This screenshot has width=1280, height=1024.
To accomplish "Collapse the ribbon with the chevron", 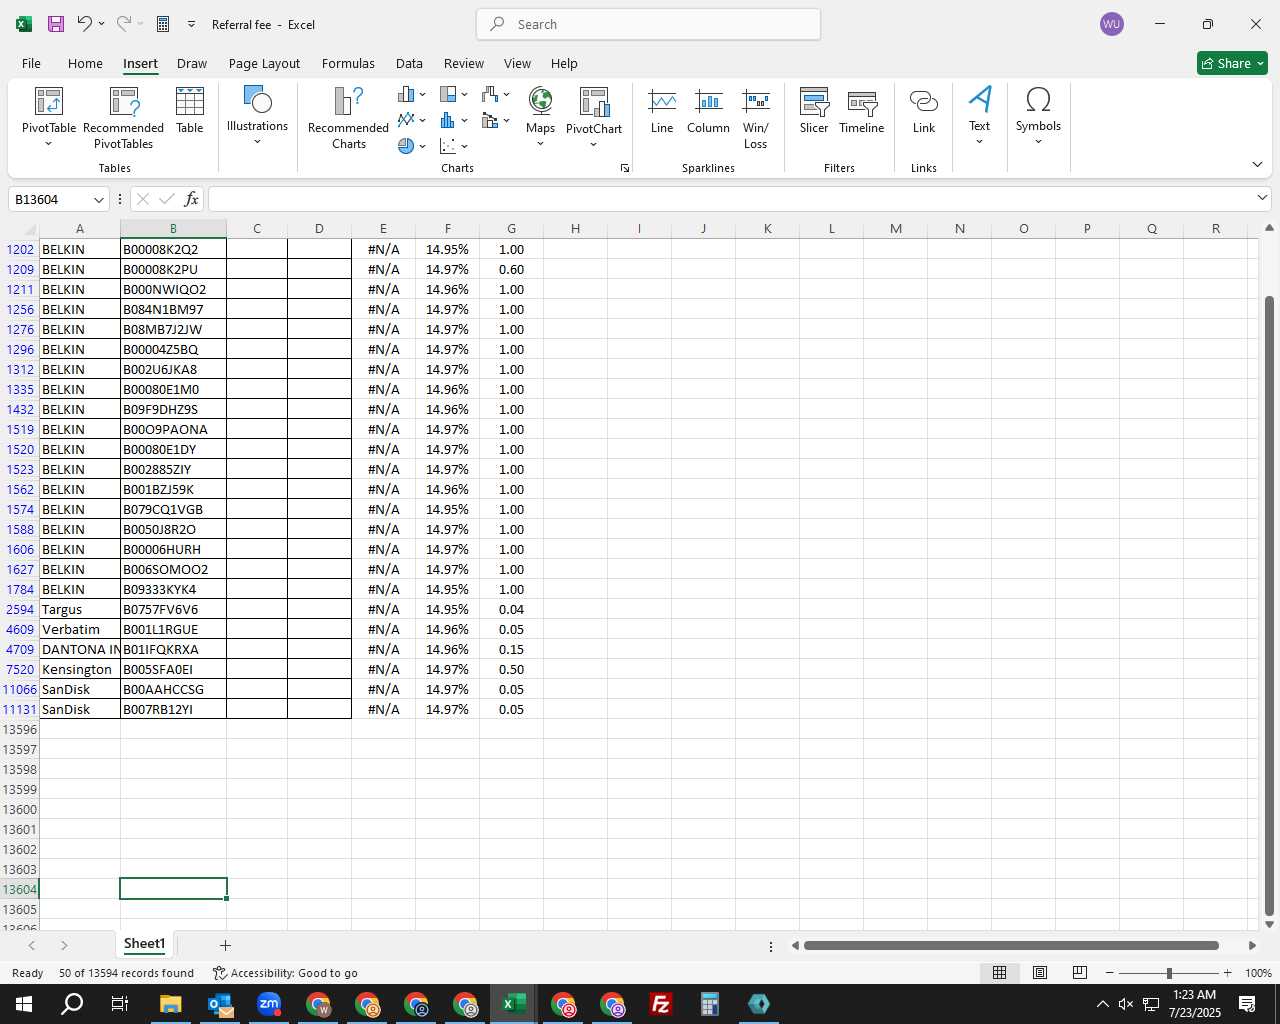I will tap(1257, 164).
